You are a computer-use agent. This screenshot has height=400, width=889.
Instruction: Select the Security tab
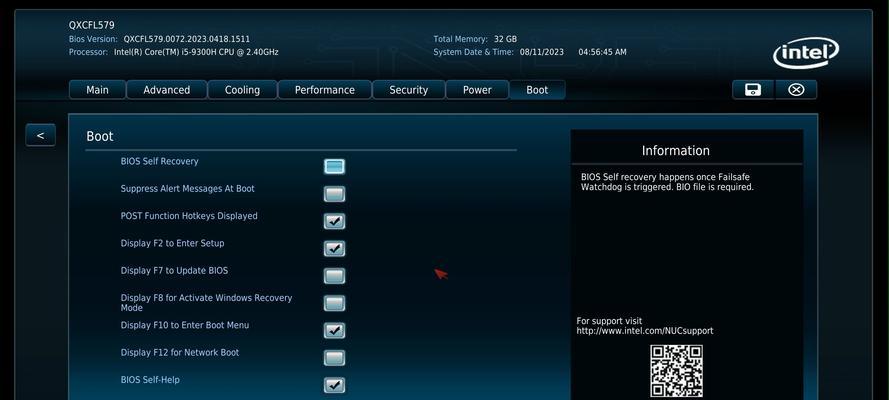tap(408, 90)
